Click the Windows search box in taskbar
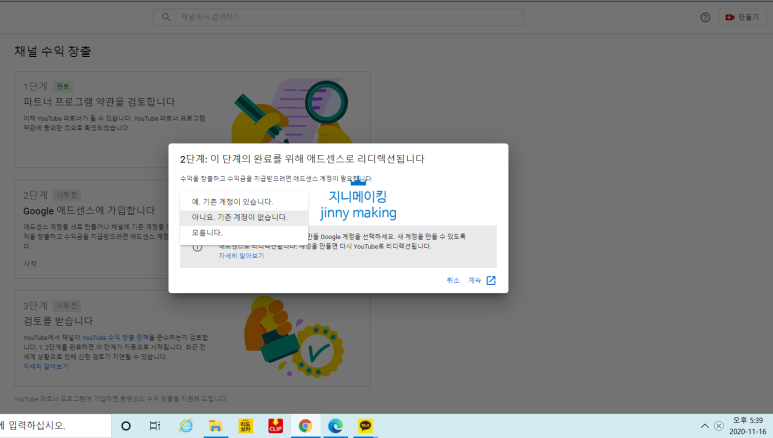 click(55, 426)
